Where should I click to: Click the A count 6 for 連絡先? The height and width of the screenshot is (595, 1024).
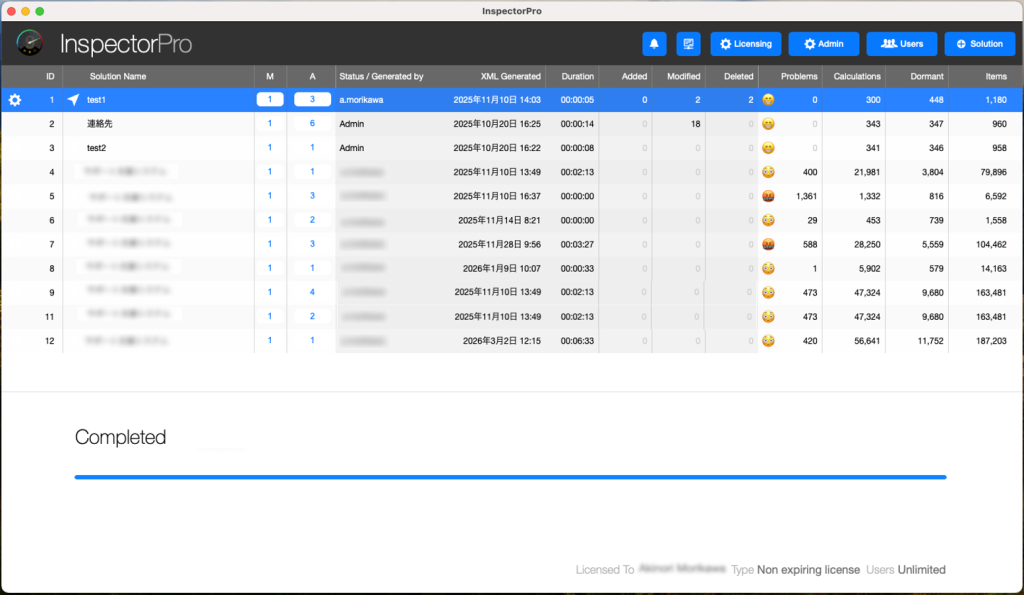[312, 124]
